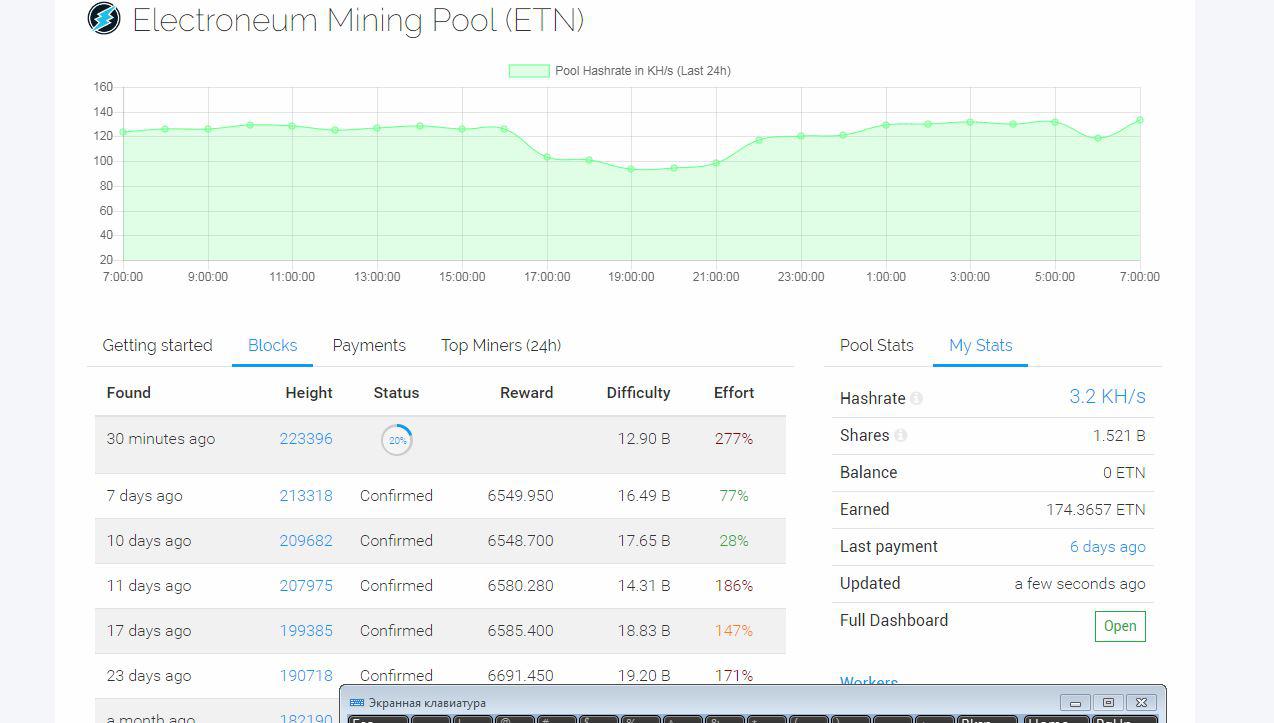Screen dimensions: 1274x723
Task: Switch to the Payments tab
Action: click(369, 345)
